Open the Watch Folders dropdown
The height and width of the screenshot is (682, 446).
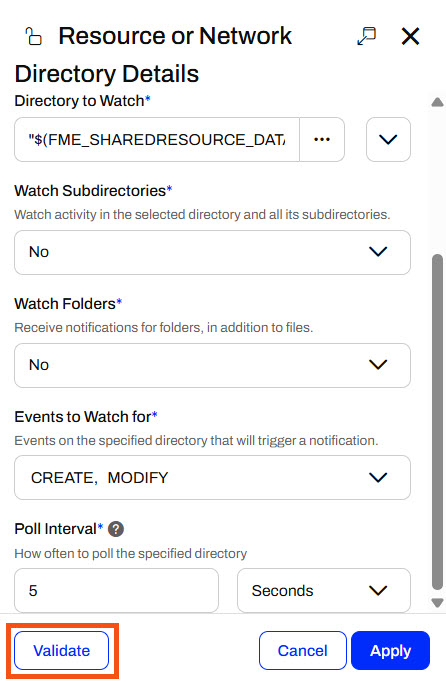pyautogui.click(x=212, y=365)
